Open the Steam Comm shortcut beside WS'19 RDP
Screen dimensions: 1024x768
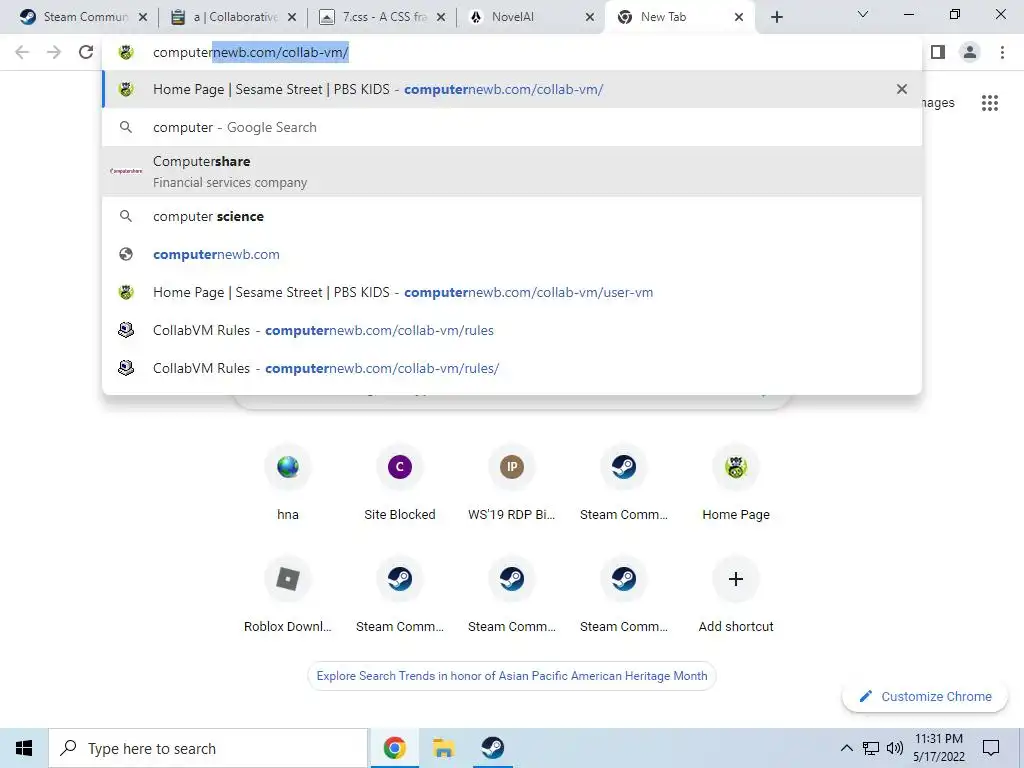click(624, 482)
